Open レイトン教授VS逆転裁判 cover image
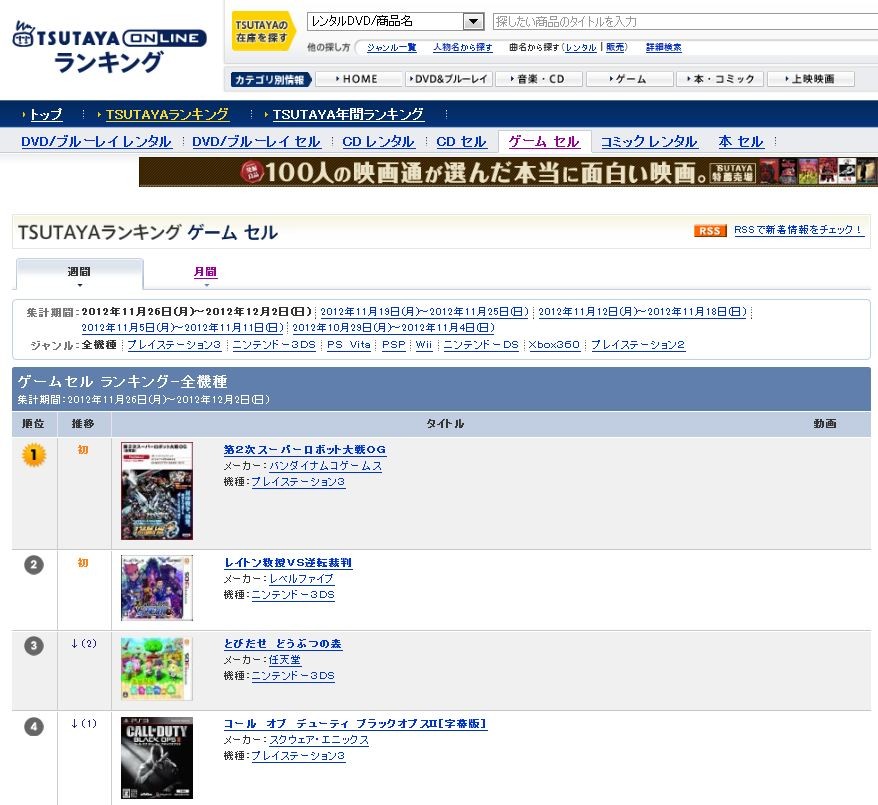Image resolution: width=878 pixels, height=805 pixels. coord(157,588)
